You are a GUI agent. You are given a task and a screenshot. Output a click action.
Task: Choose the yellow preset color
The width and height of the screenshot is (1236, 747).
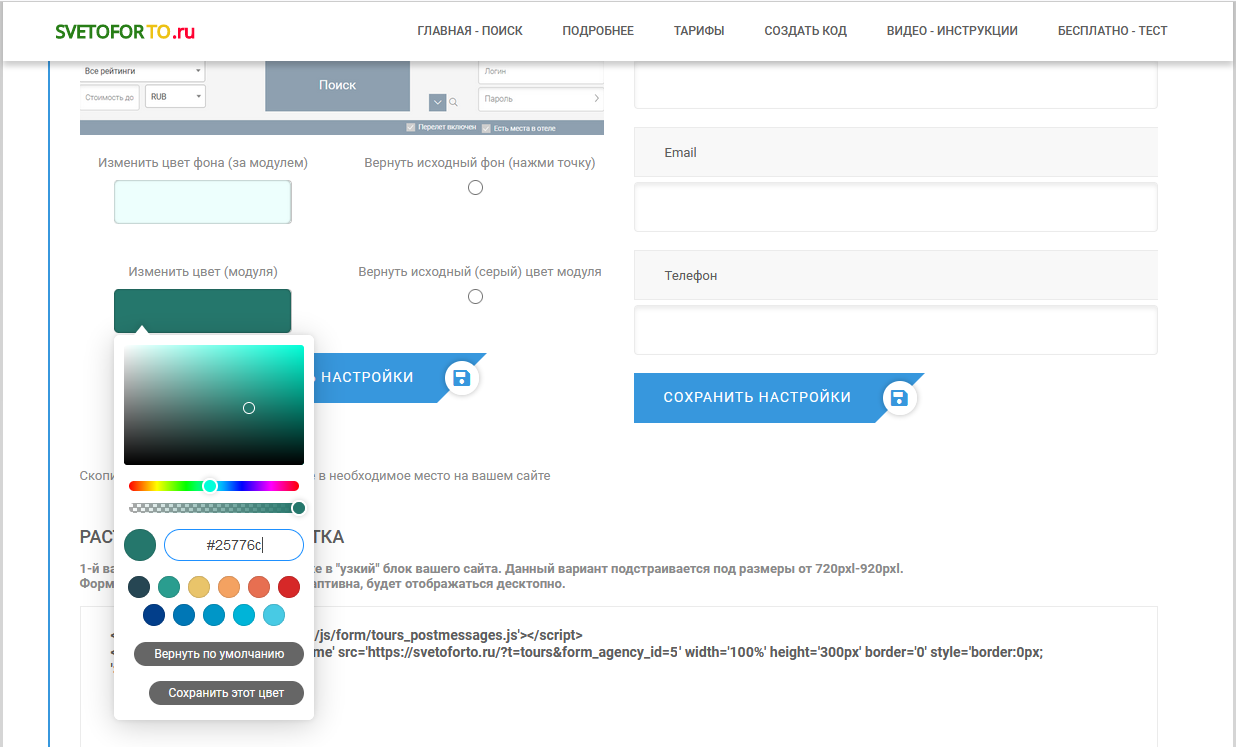199,587
